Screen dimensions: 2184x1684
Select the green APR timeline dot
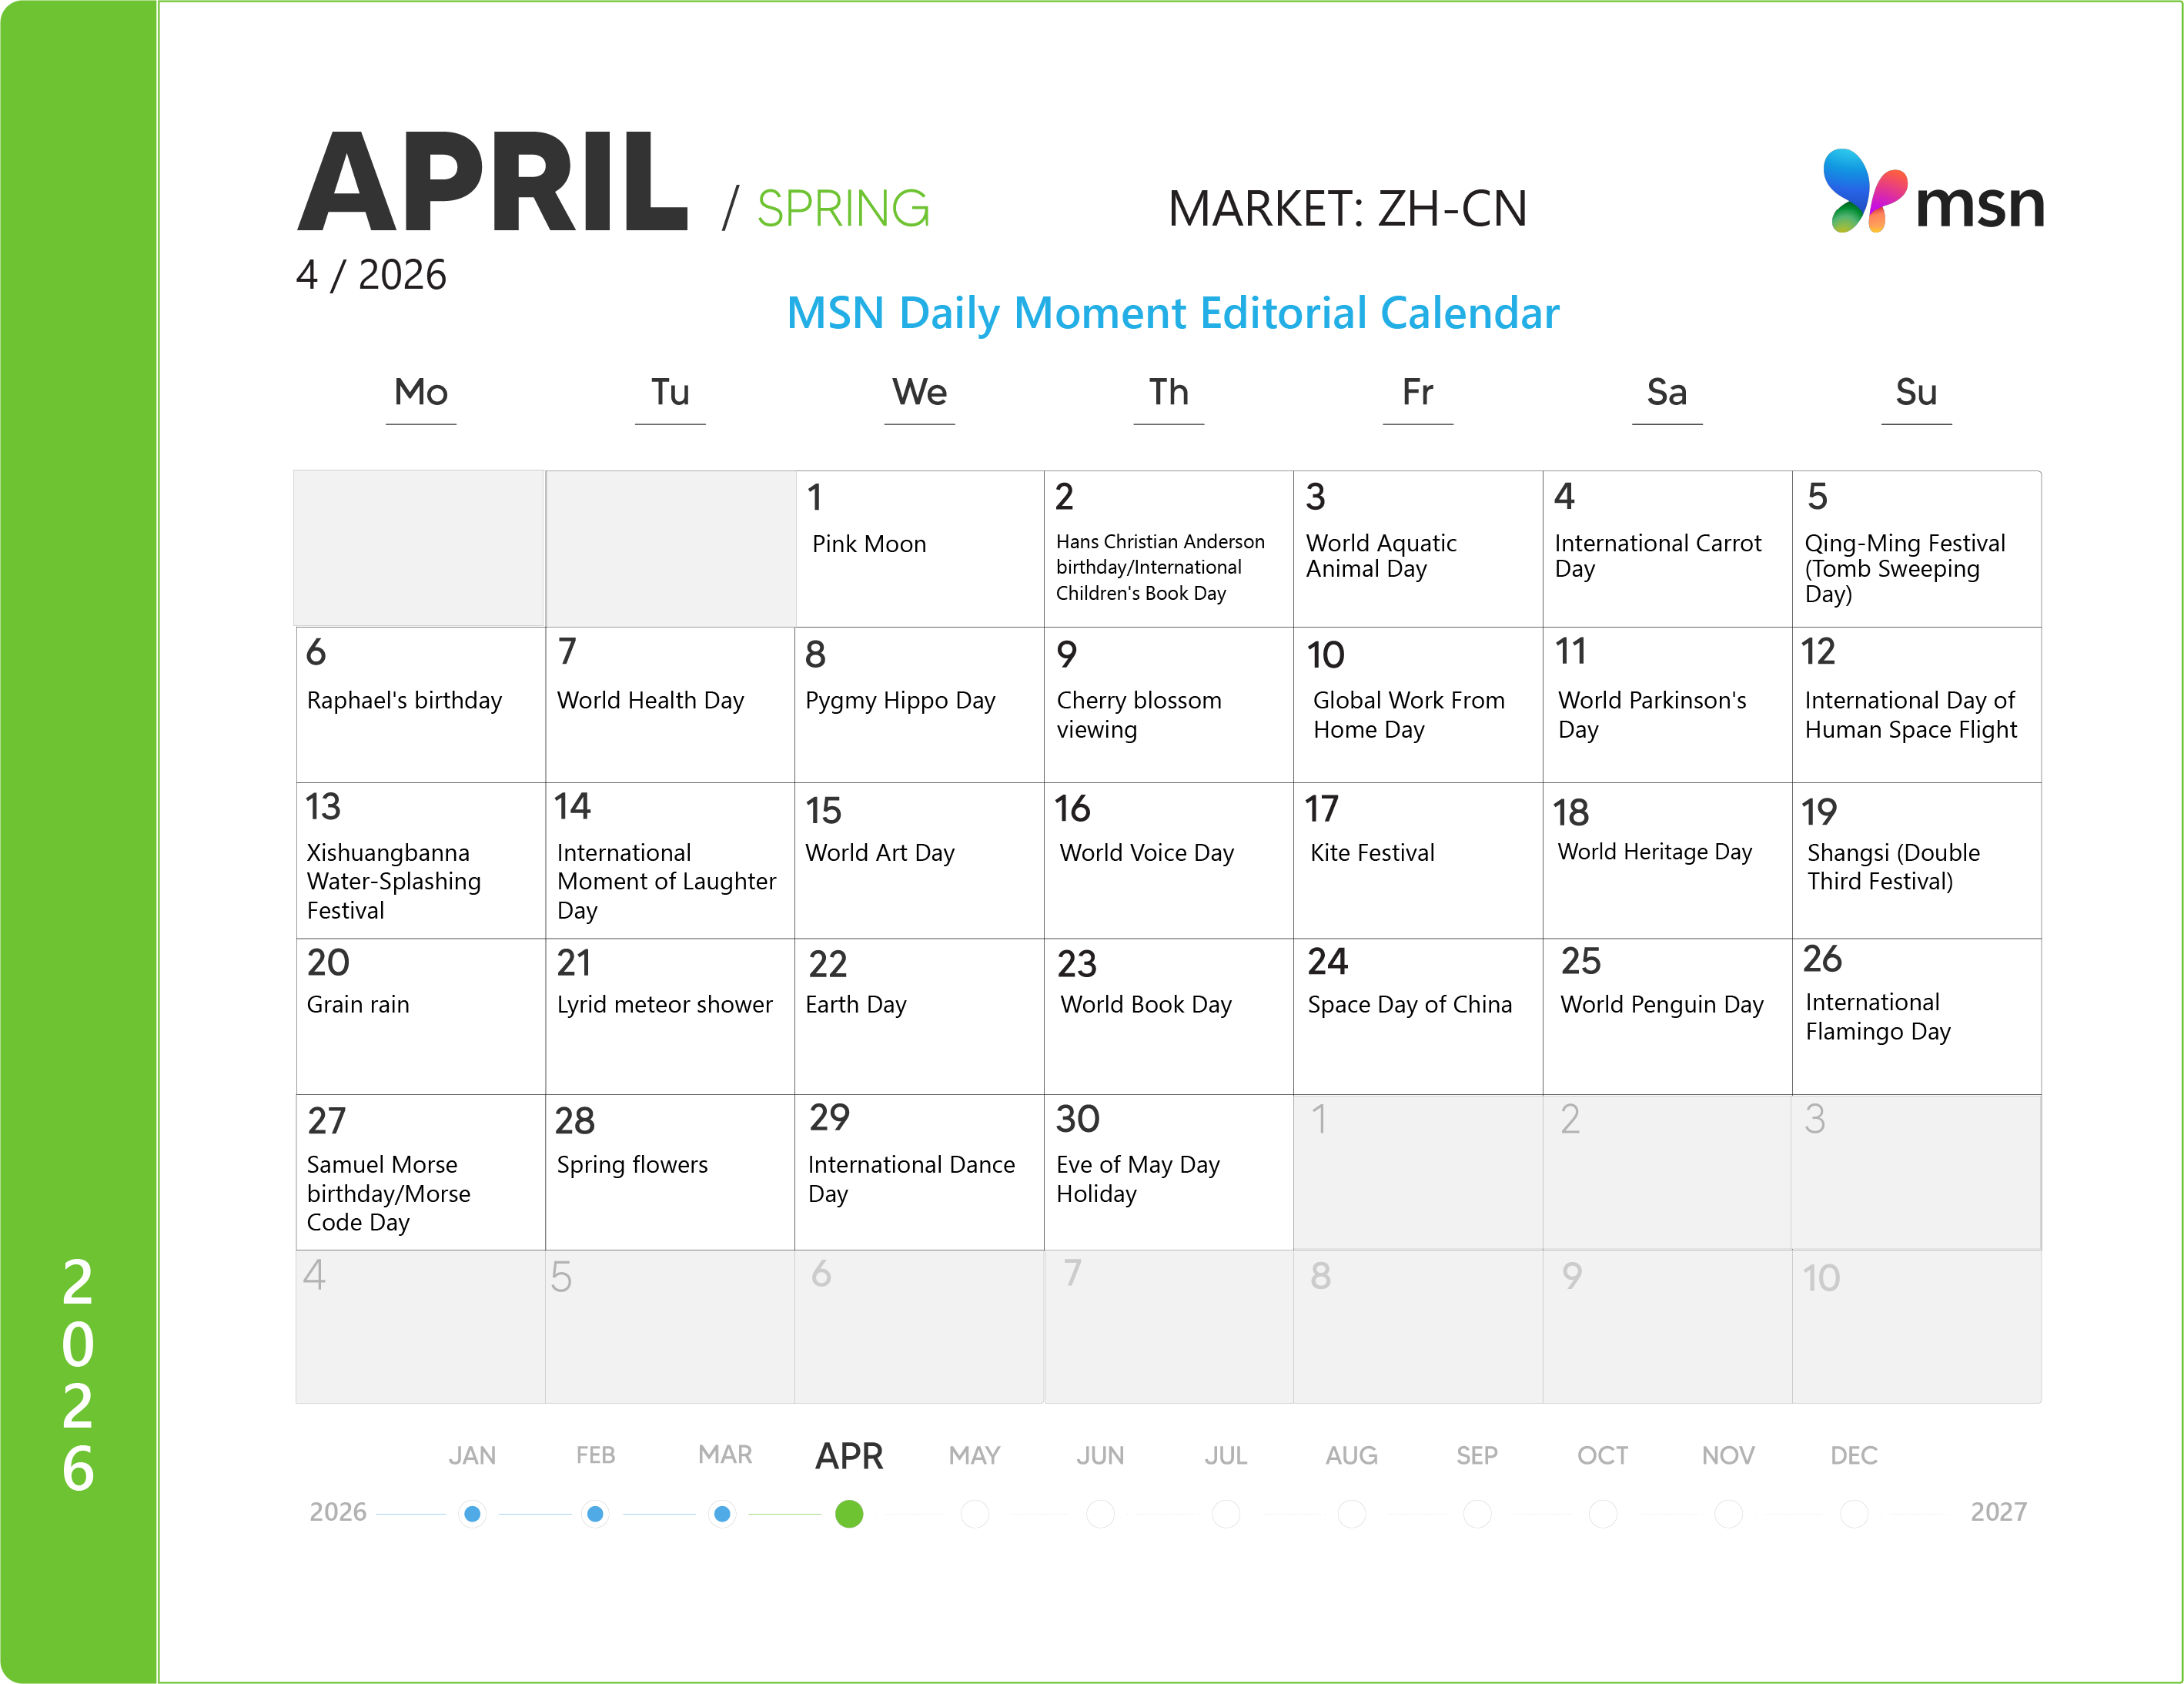(849, 1513)
